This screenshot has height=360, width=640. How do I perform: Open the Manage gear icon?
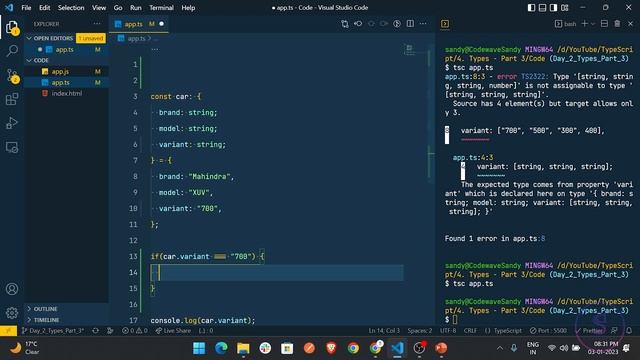[x=12, y=313]
